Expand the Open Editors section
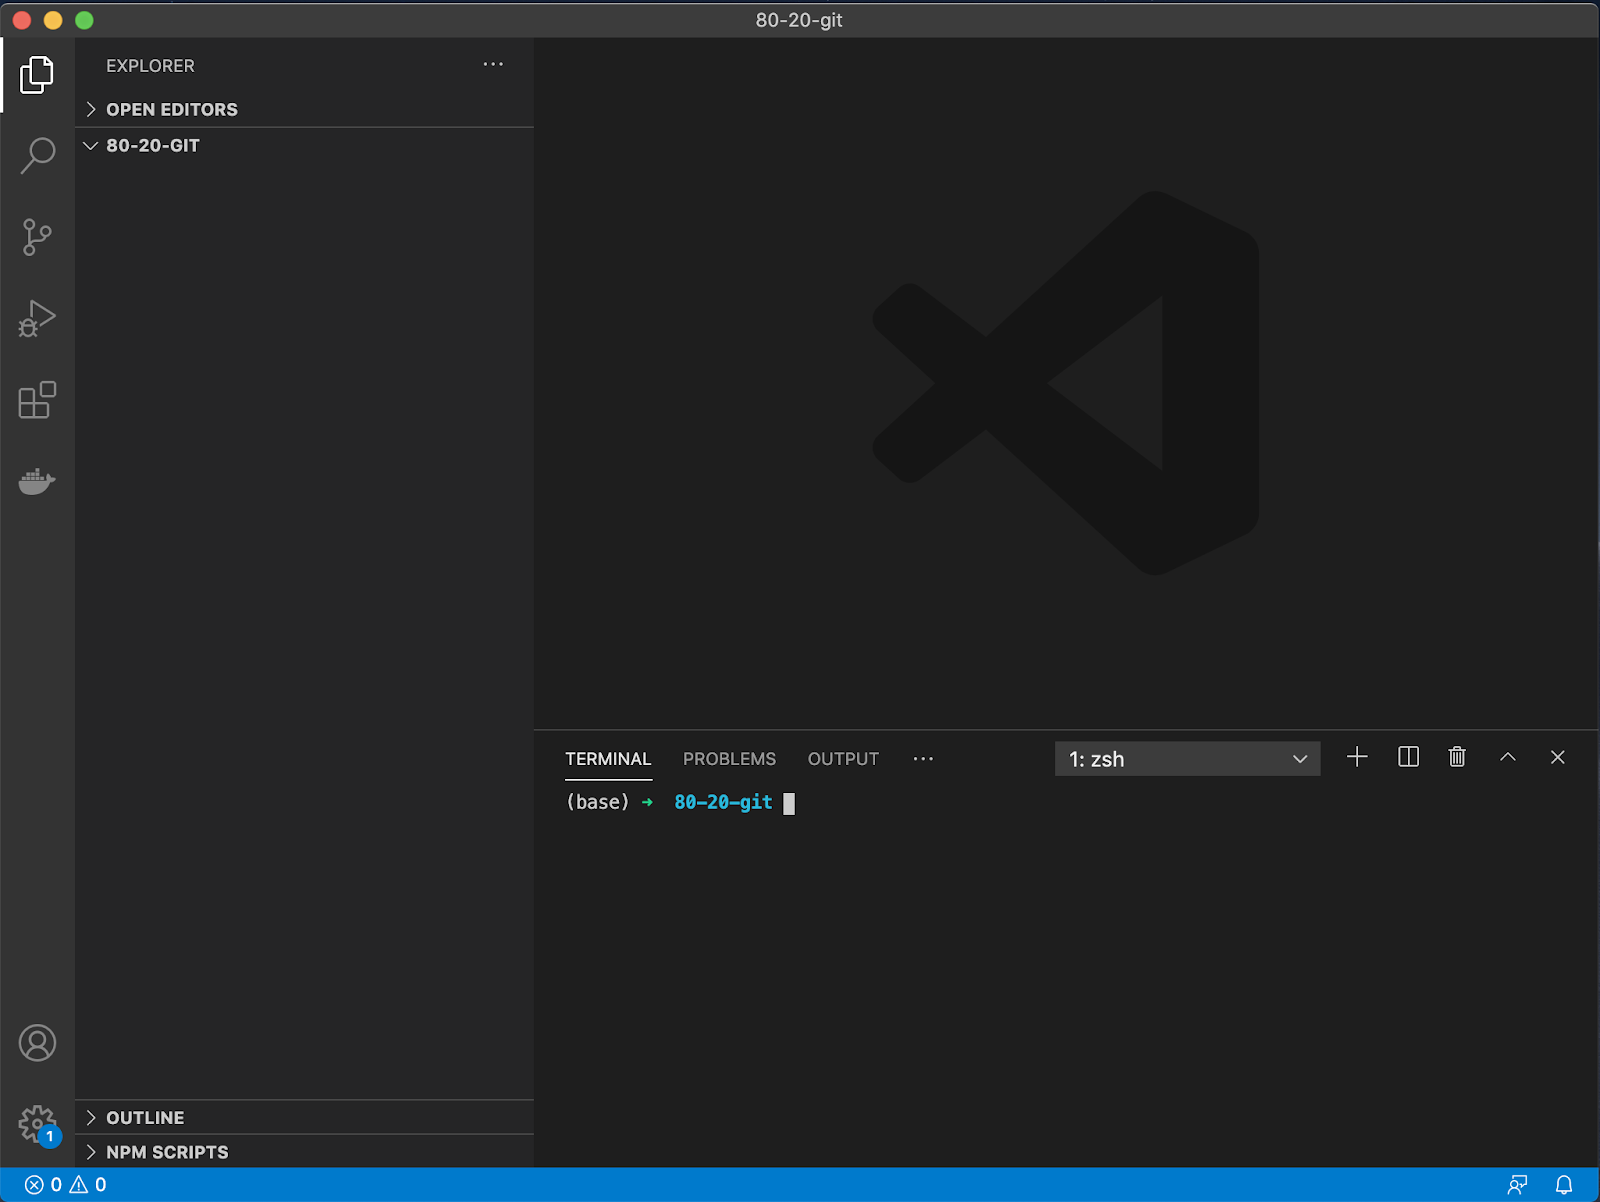Screen dimensions: 1600x1202 coord(171,110)
